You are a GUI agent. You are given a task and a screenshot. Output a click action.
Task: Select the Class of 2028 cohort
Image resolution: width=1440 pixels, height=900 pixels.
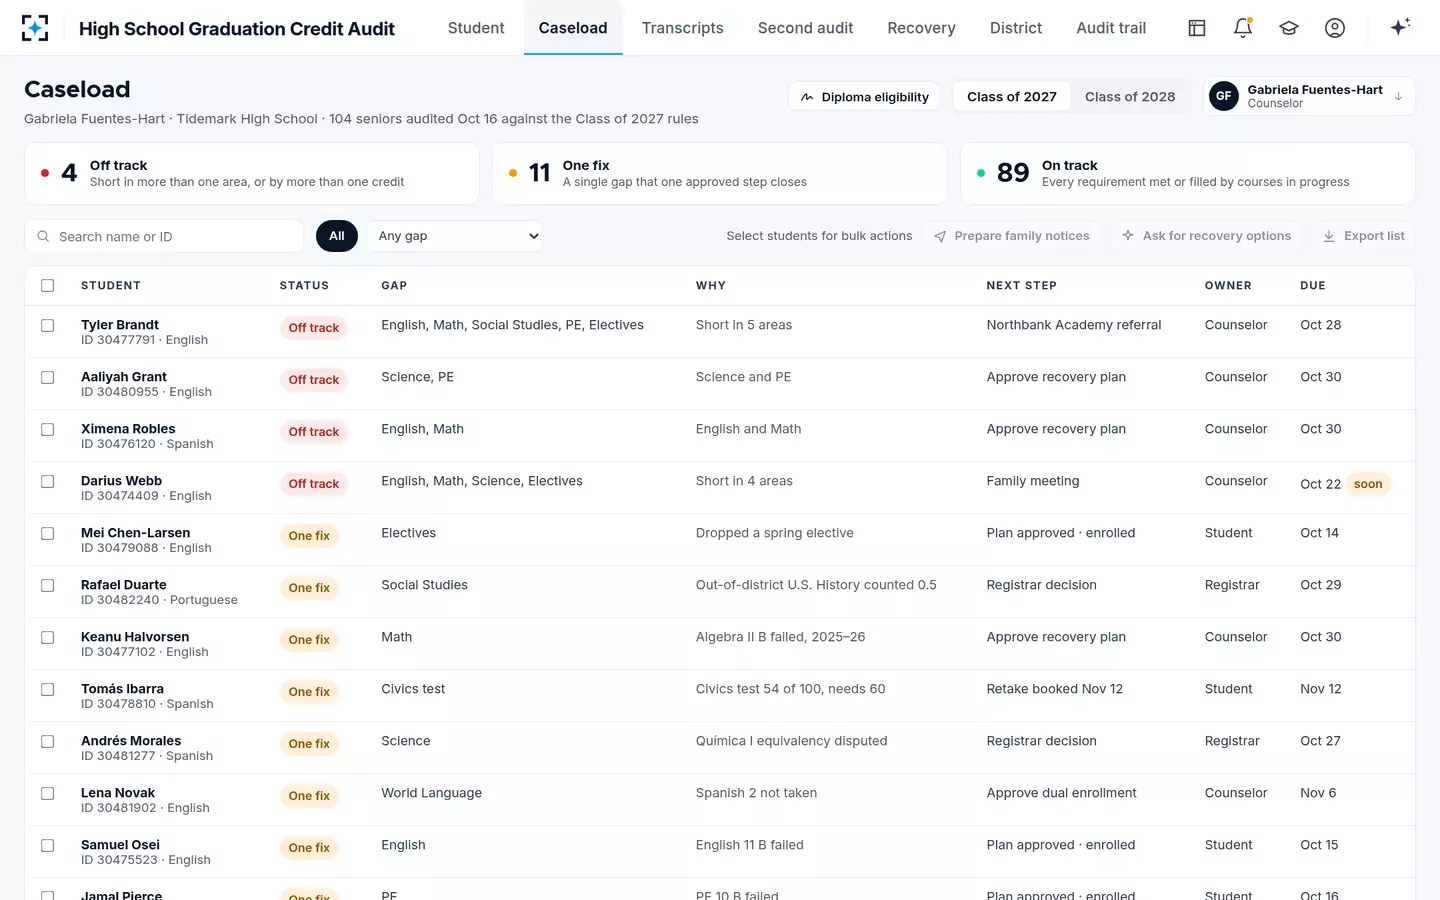1130,97
